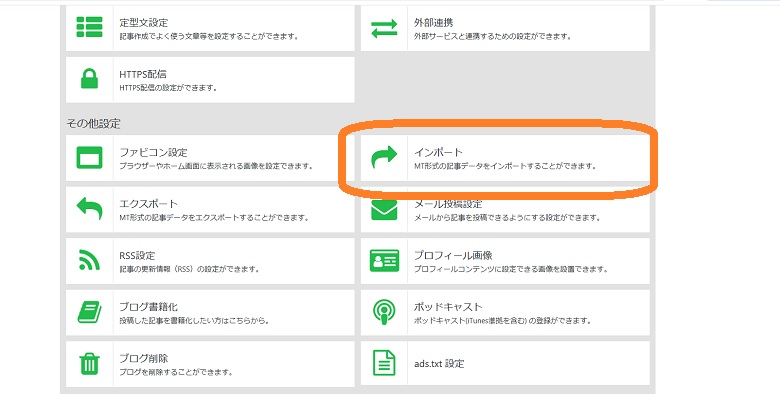Open メール投稿設定 page
Viewport: 780px width, 394px height.
[505, 209]
